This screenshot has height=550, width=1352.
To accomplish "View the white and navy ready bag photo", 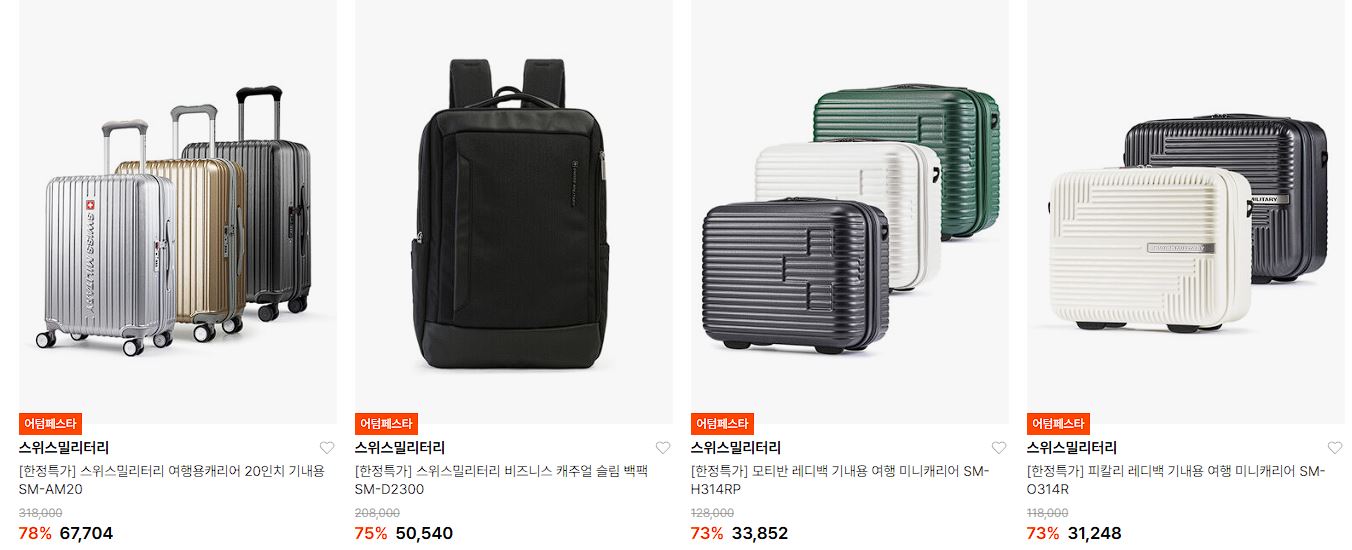I will point(1186,212).
